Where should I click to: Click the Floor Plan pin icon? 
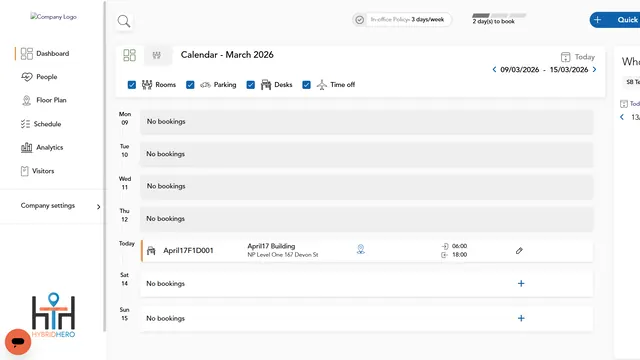(27, 100)
